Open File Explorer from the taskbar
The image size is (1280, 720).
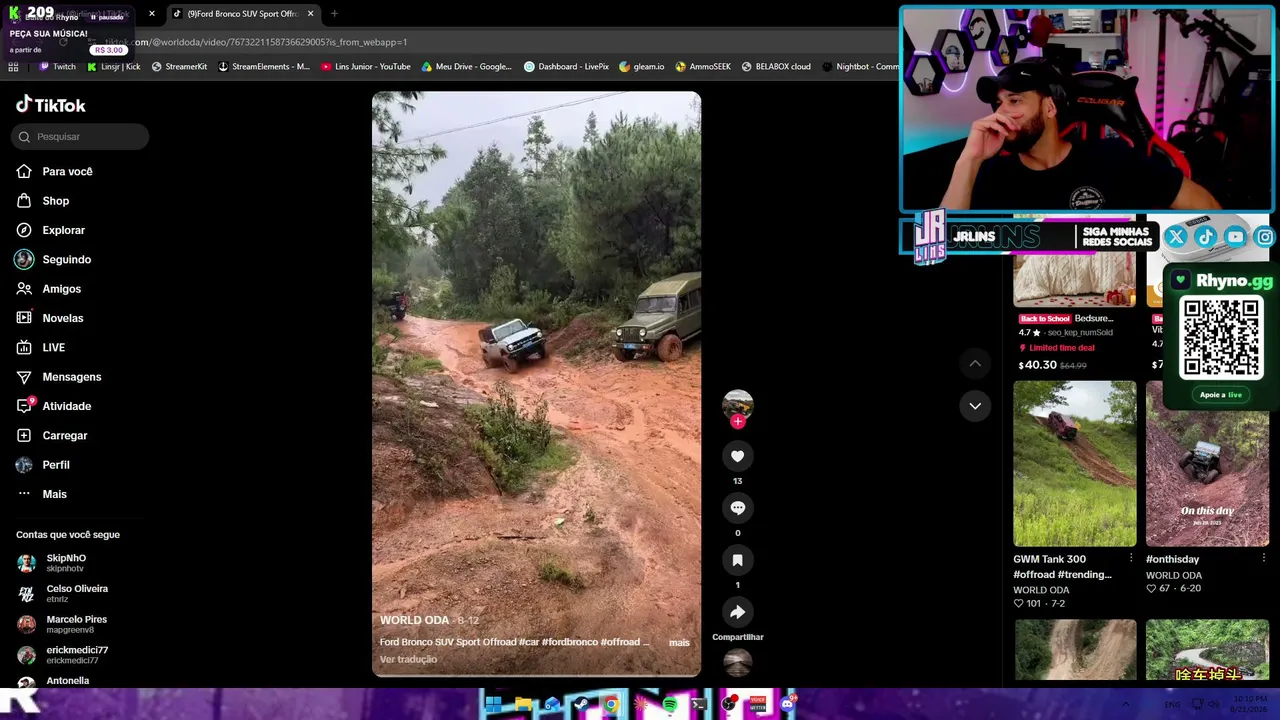coord(522,704)
